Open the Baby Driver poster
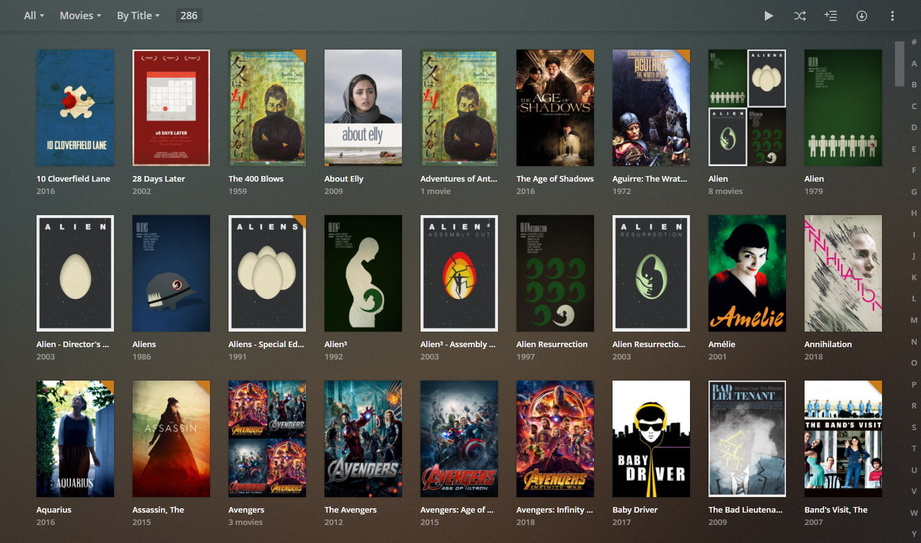Image resolution: width=921 pixels, height=543 pixels. (x=651, y=438)
